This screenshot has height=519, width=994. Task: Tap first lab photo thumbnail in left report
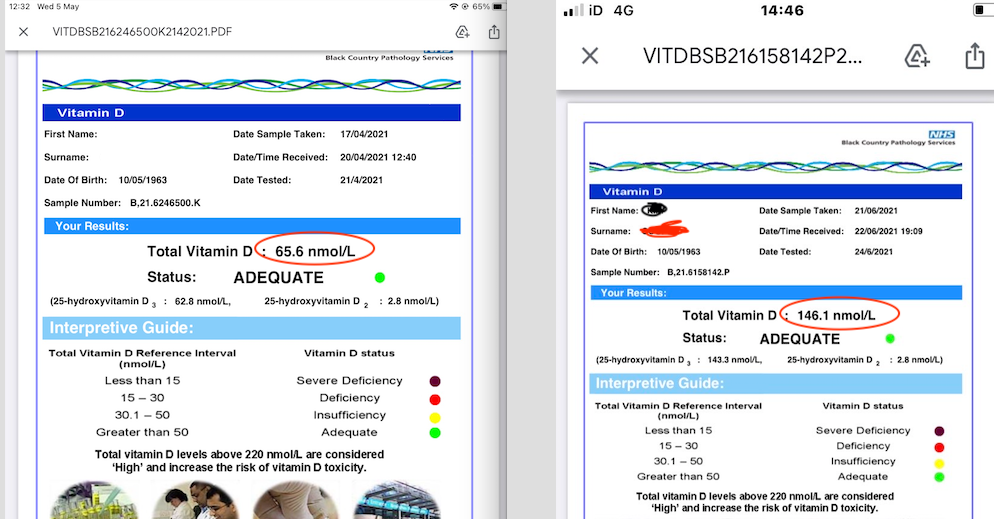click(93, 500)
